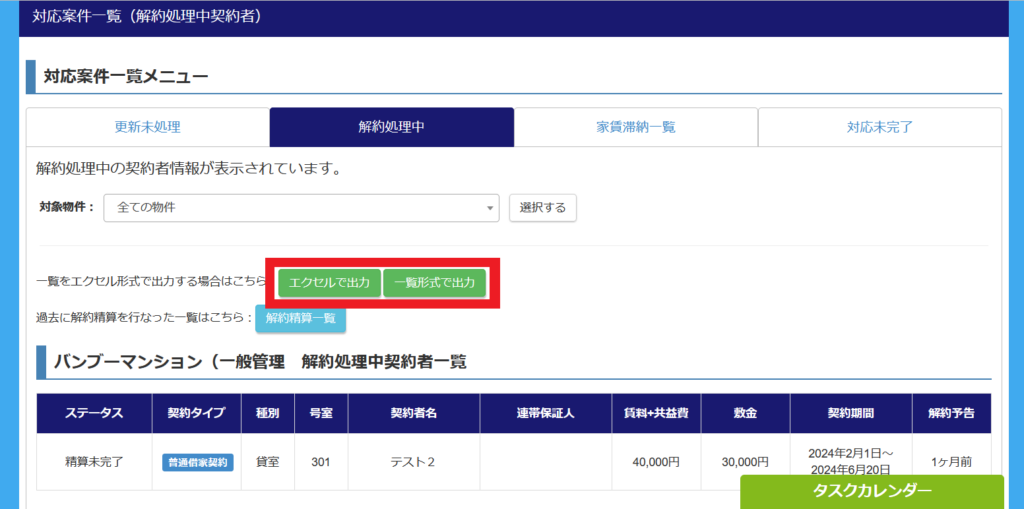
Task: Click the 一覧形式で出力 button
Action: pyautogui.click(x=435, y=283)
